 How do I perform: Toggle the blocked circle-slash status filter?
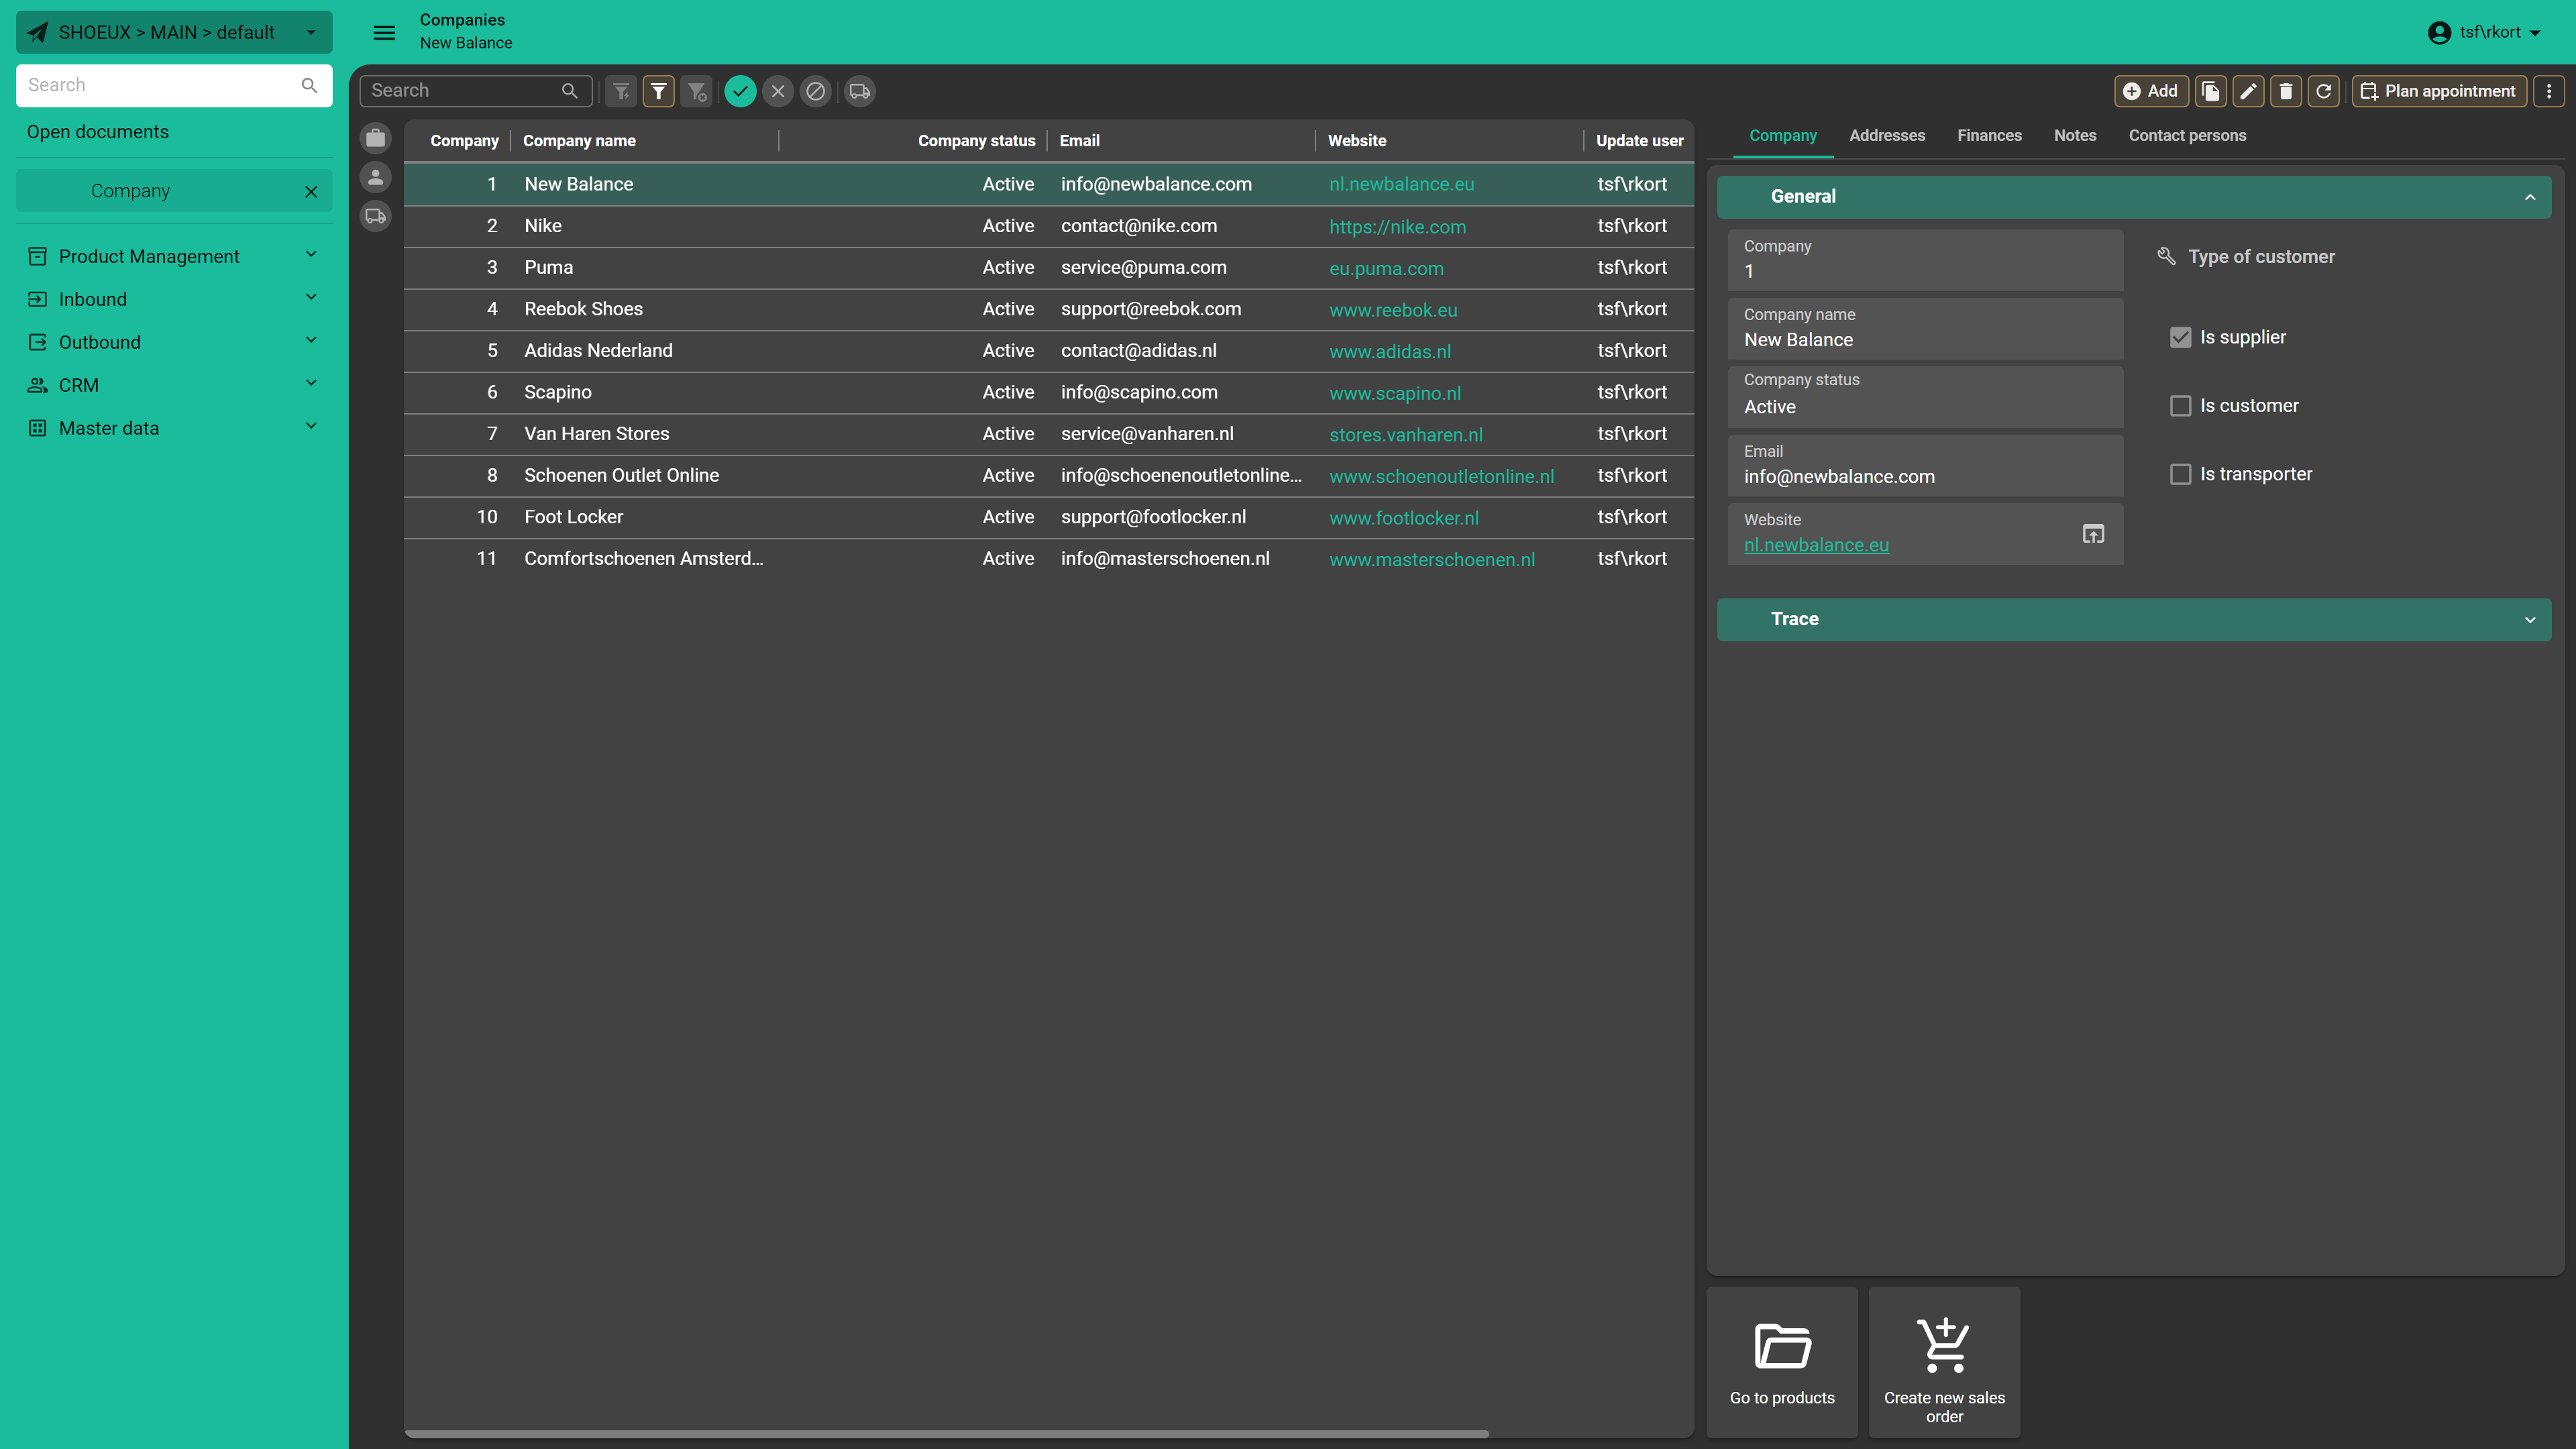pyautogui.click(x=816, y=91)
